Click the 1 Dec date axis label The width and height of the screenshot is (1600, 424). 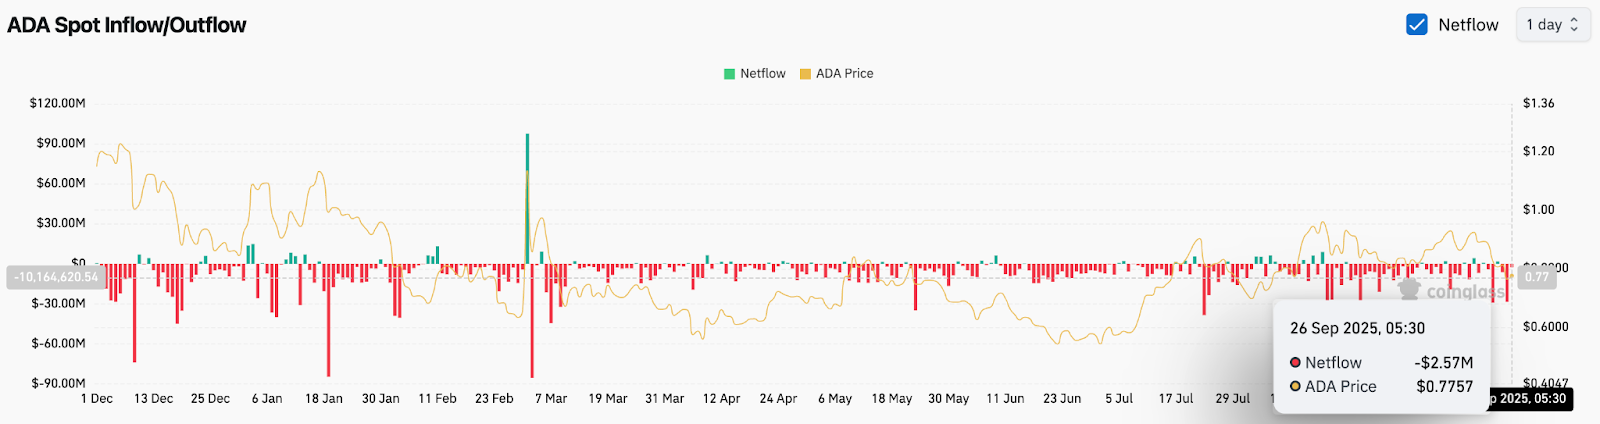click(97, 399)
